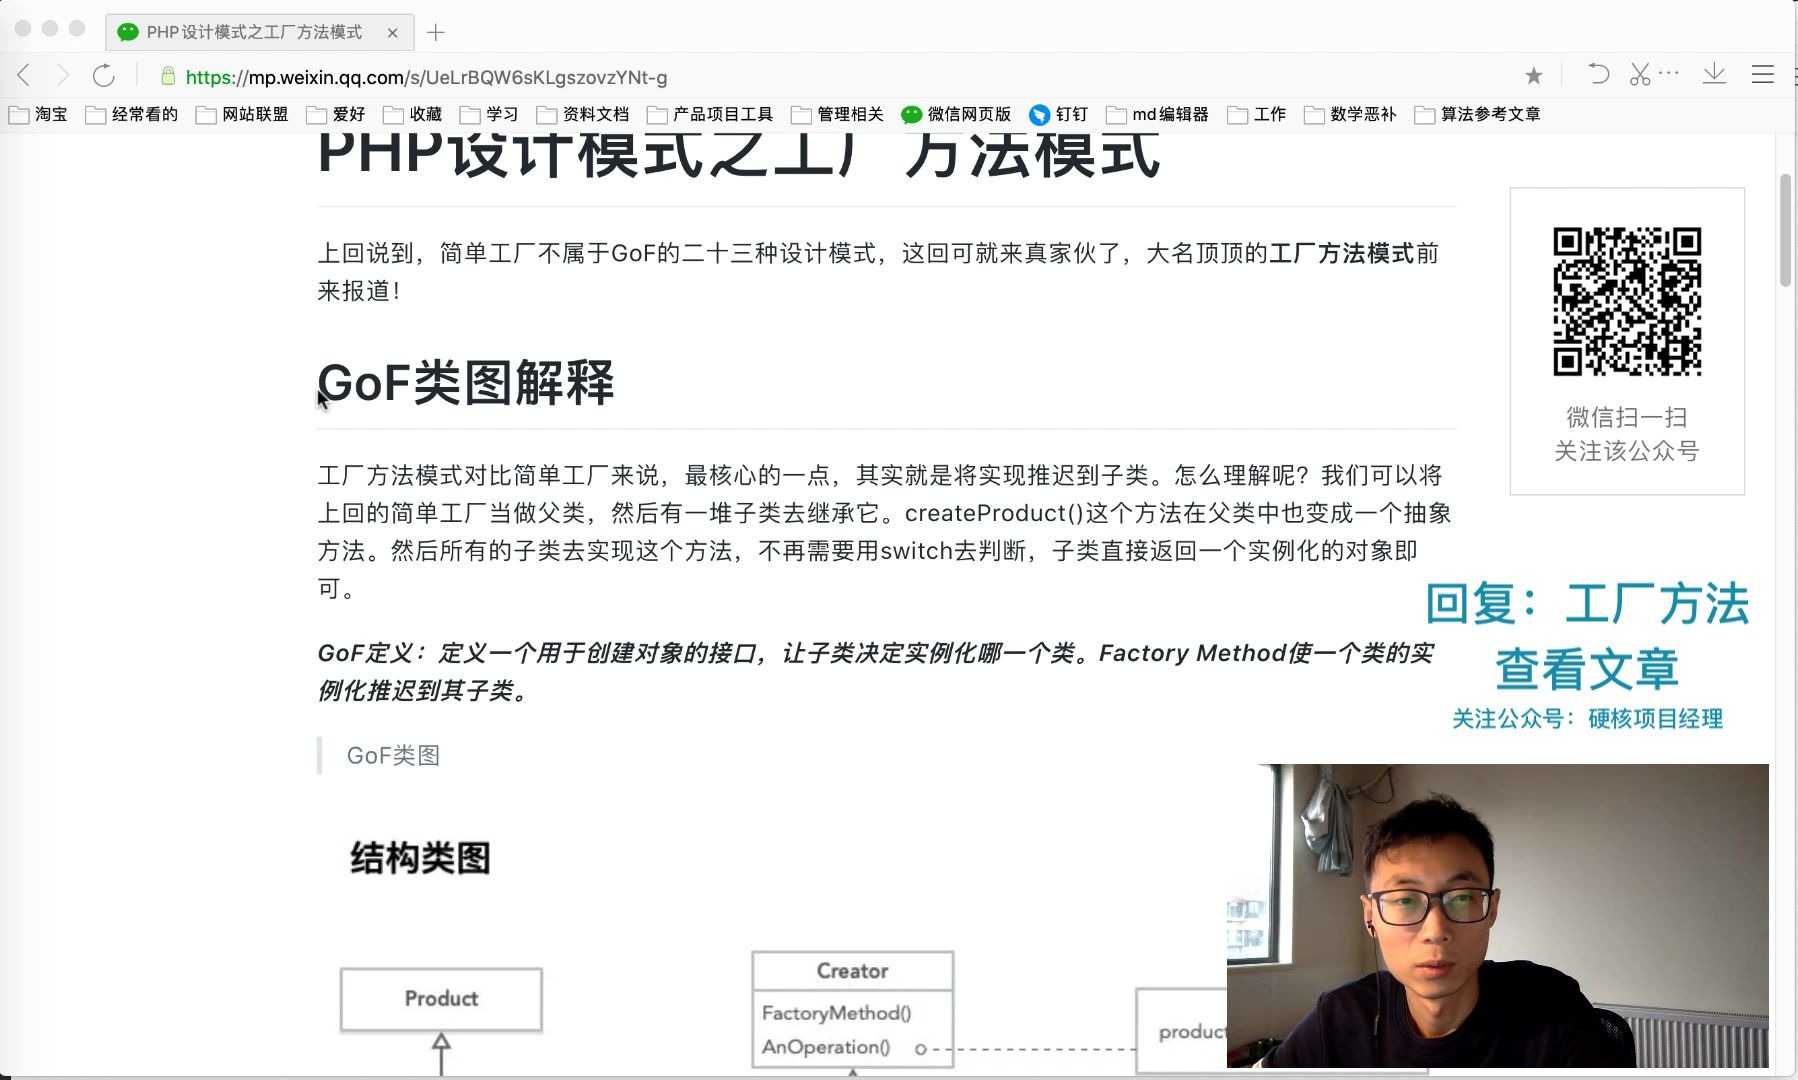Click the GoF类图 blockquote text
The height and width of the screenshot is (1080, 1798).
[x=393, y=755]
